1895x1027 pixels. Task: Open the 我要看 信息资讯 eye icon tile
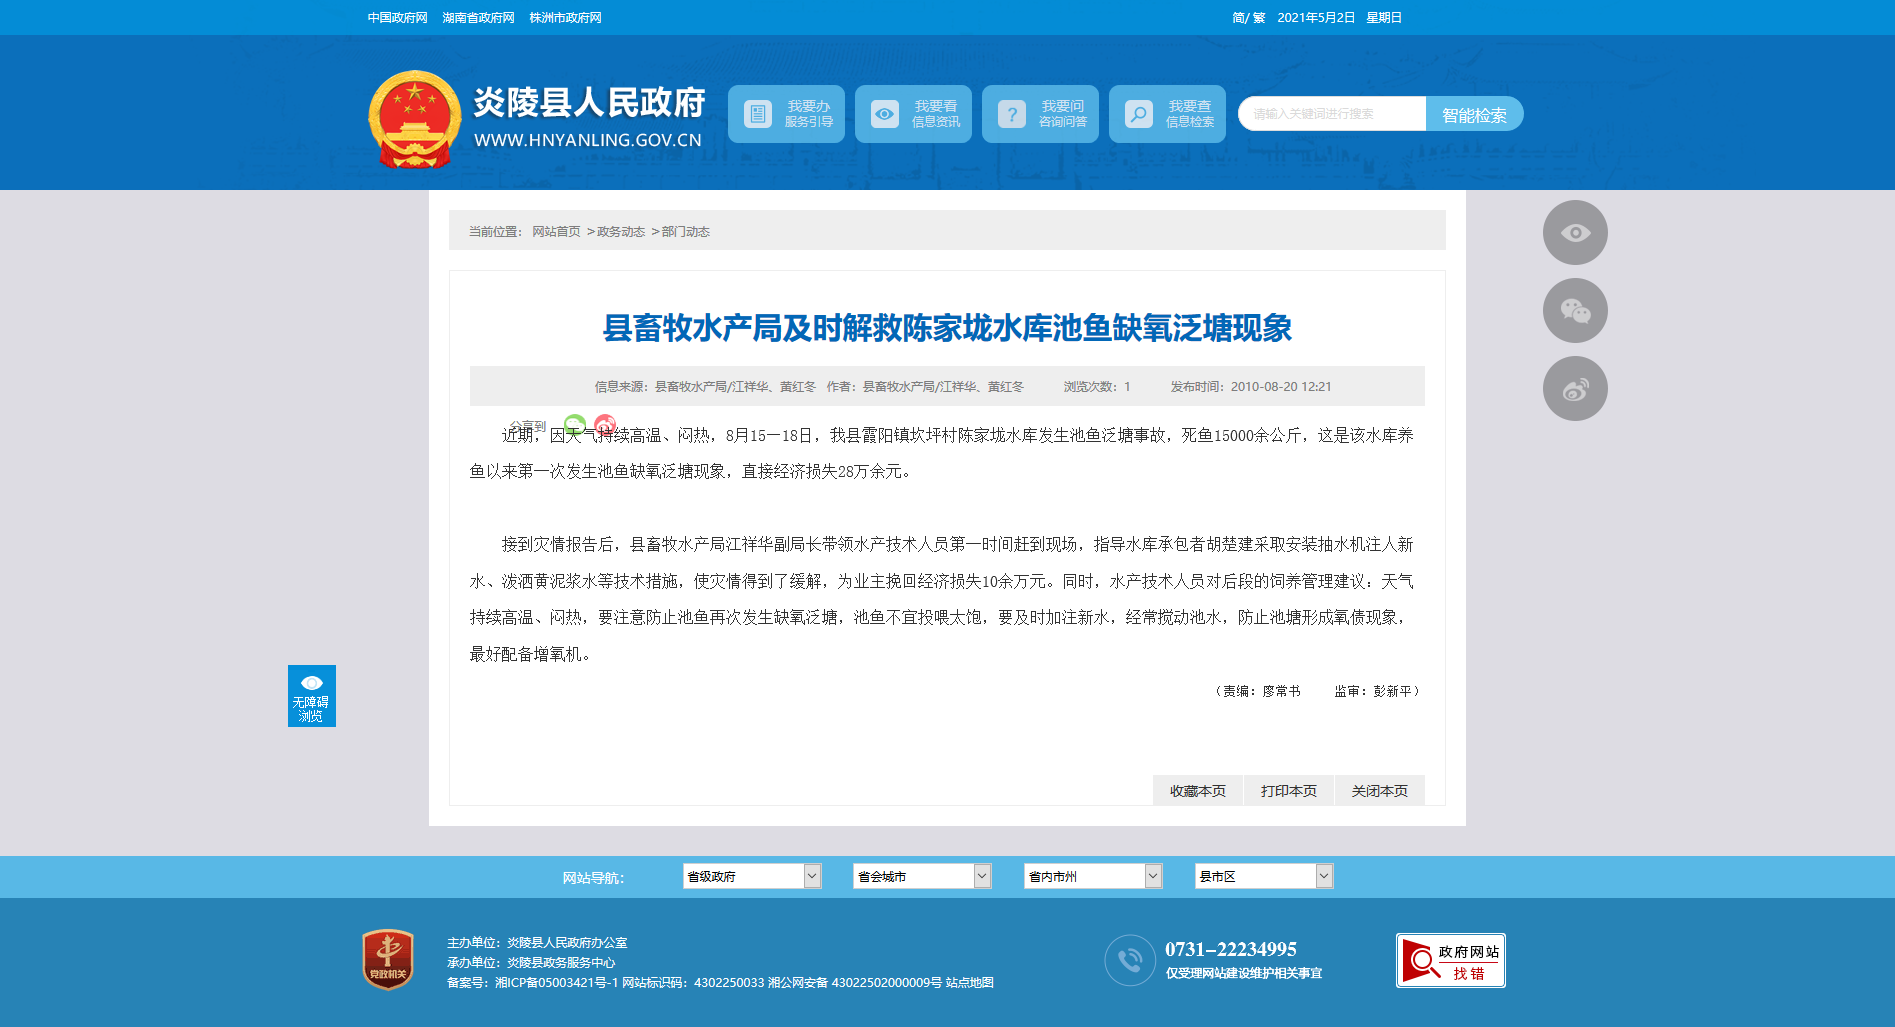click(x=913, y=114)
